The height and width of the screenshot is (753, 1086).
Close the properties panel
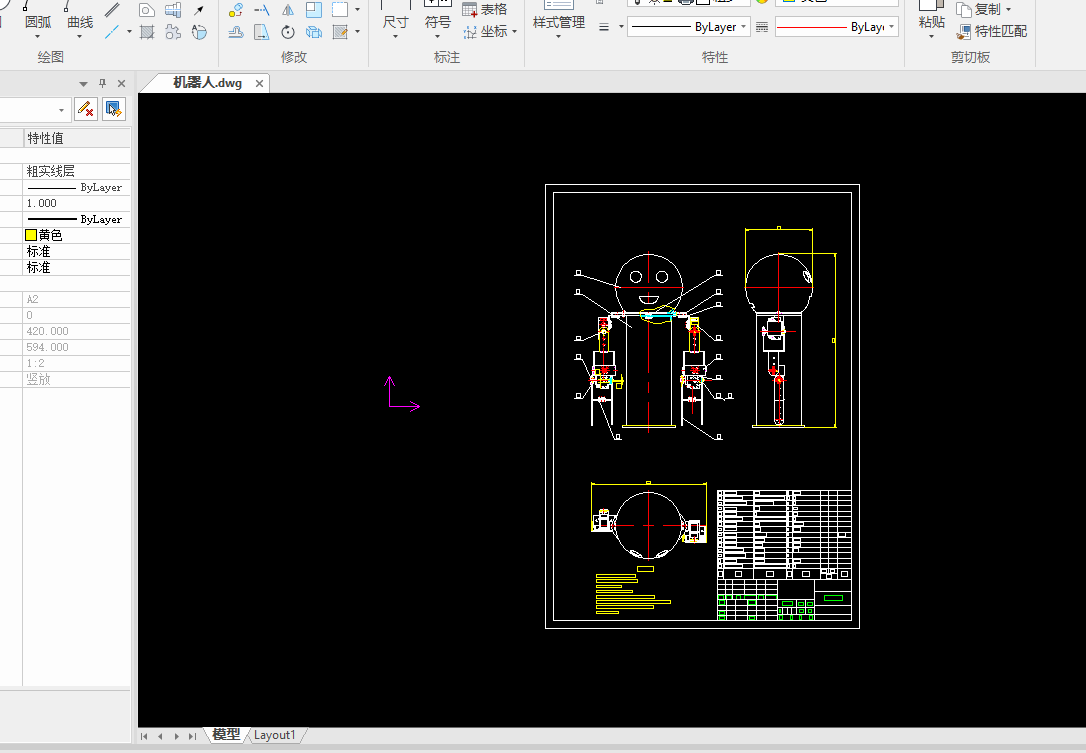[121, 83]
